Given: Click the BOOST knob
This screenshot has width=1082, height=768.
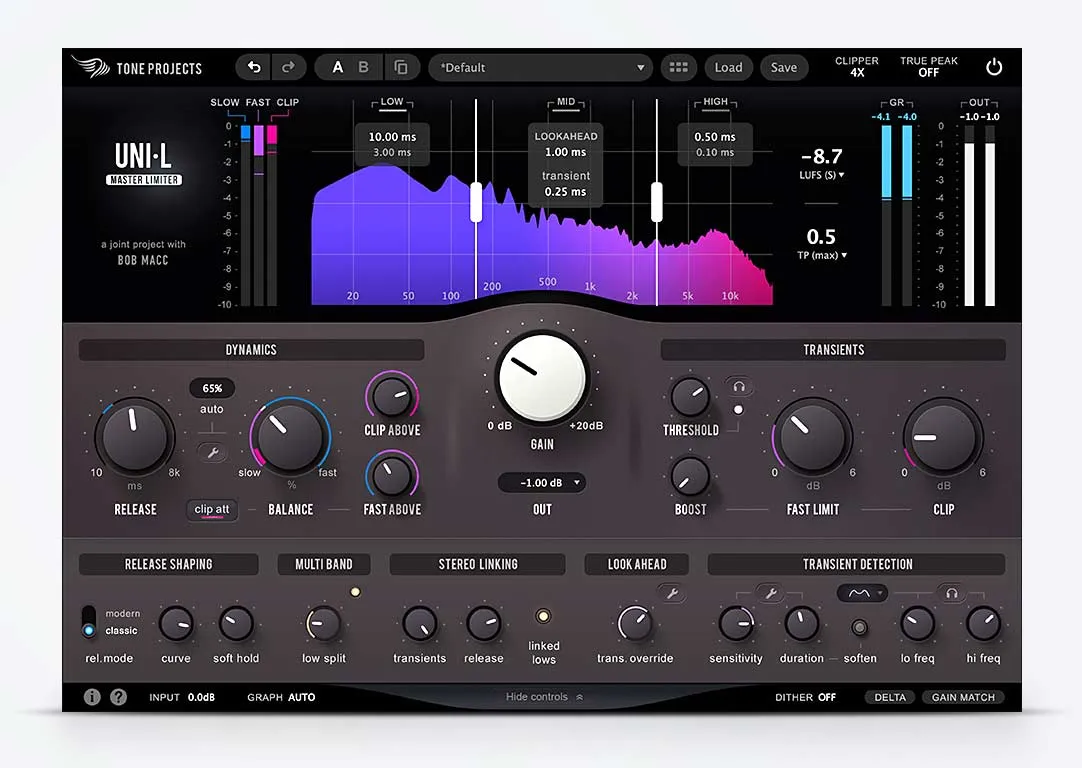Looking at the screenshot, I should [690, 477].
